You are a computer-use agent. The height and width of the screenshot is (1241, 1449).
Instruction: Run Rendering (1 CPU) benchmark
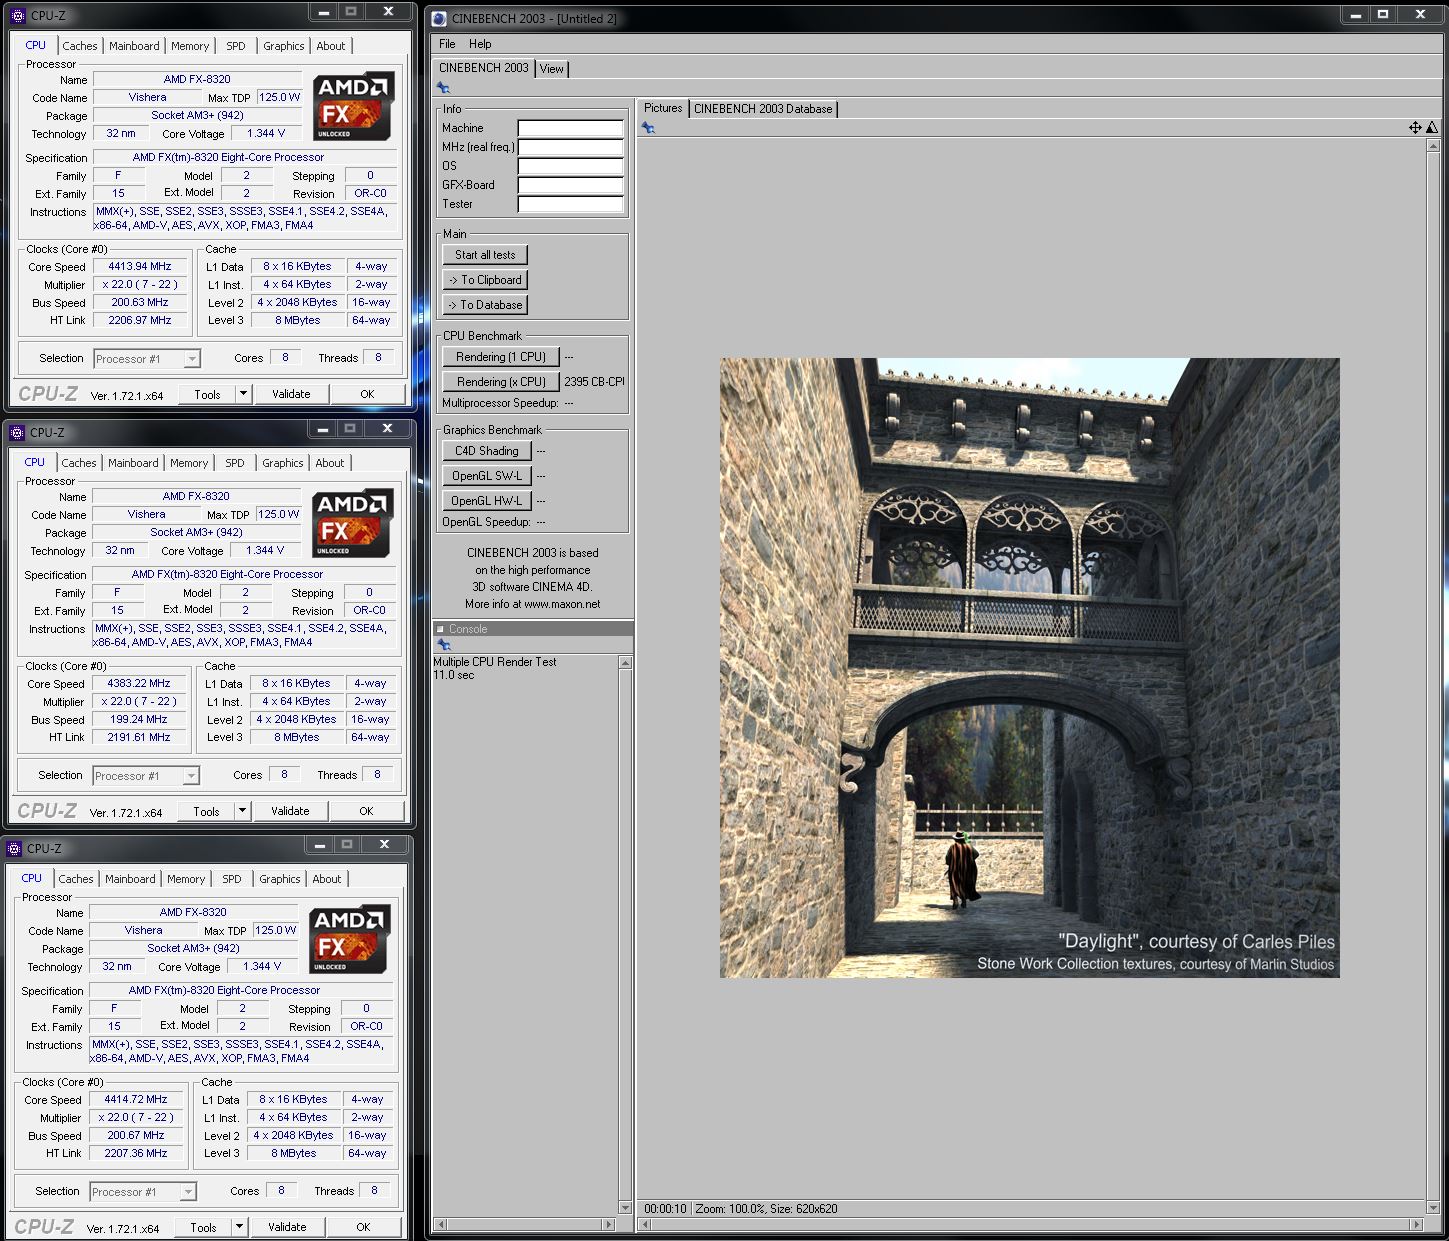coord(500,357)
